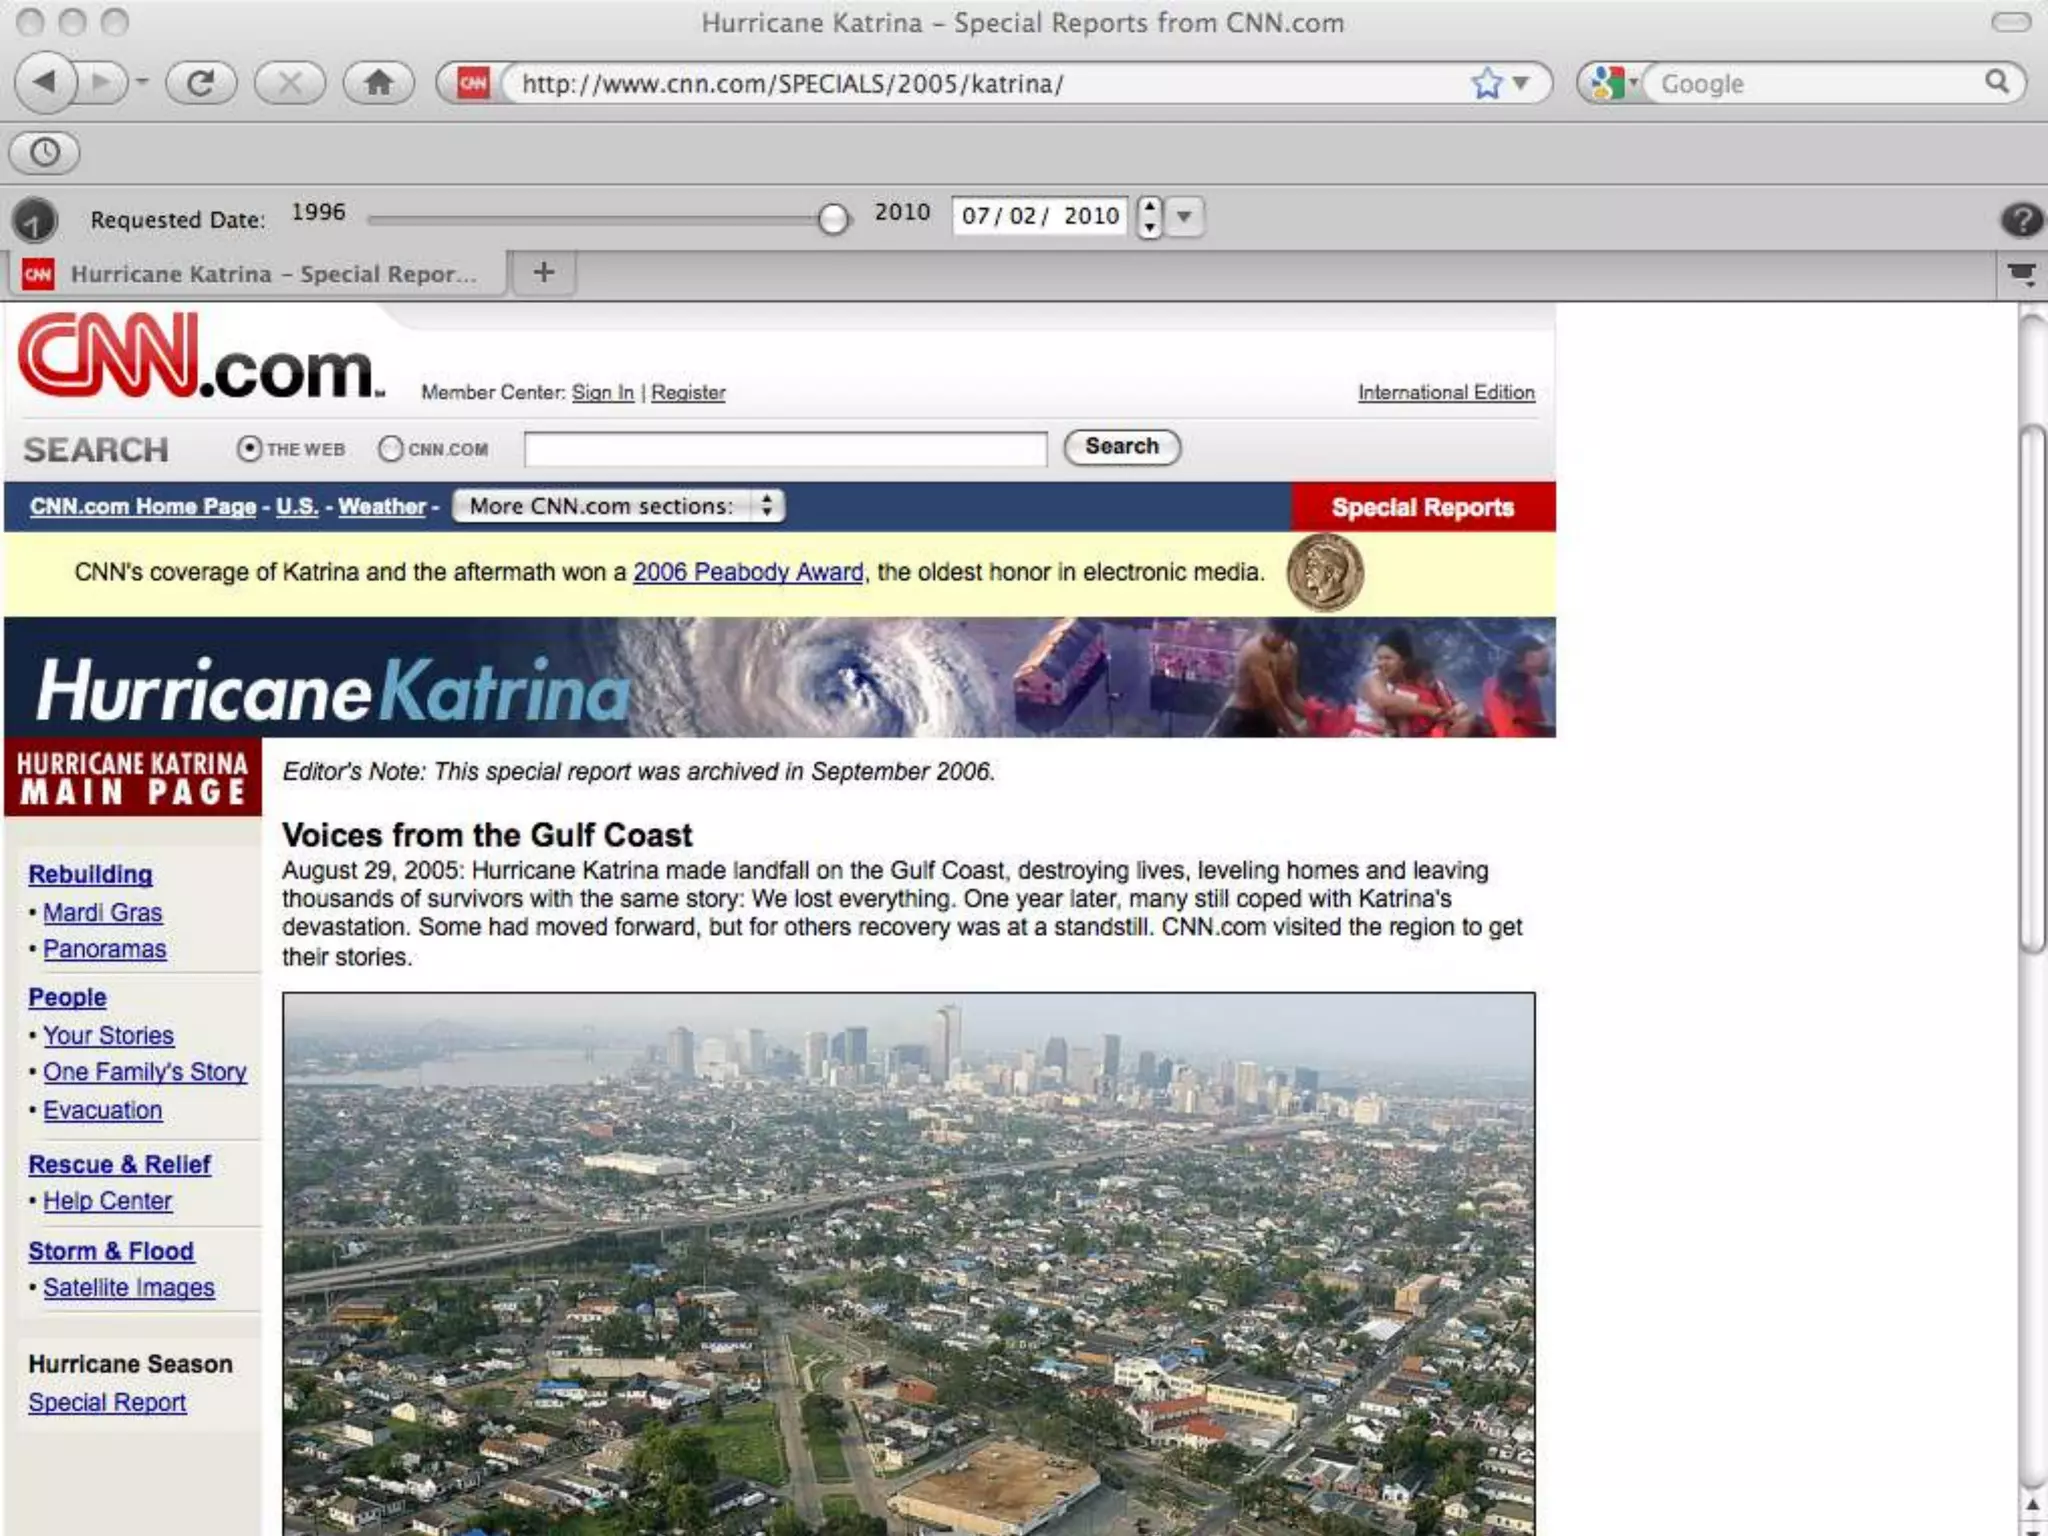This screenshot has height=1536, width=2048.
Task: Select THE WEB search radio button
Action: [249, 448]
